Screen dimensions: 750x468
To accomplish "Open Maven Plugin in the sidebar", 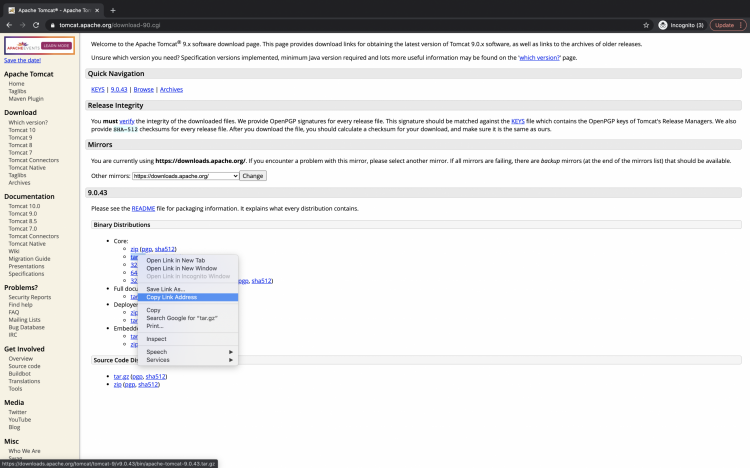I will coord(26,99).
